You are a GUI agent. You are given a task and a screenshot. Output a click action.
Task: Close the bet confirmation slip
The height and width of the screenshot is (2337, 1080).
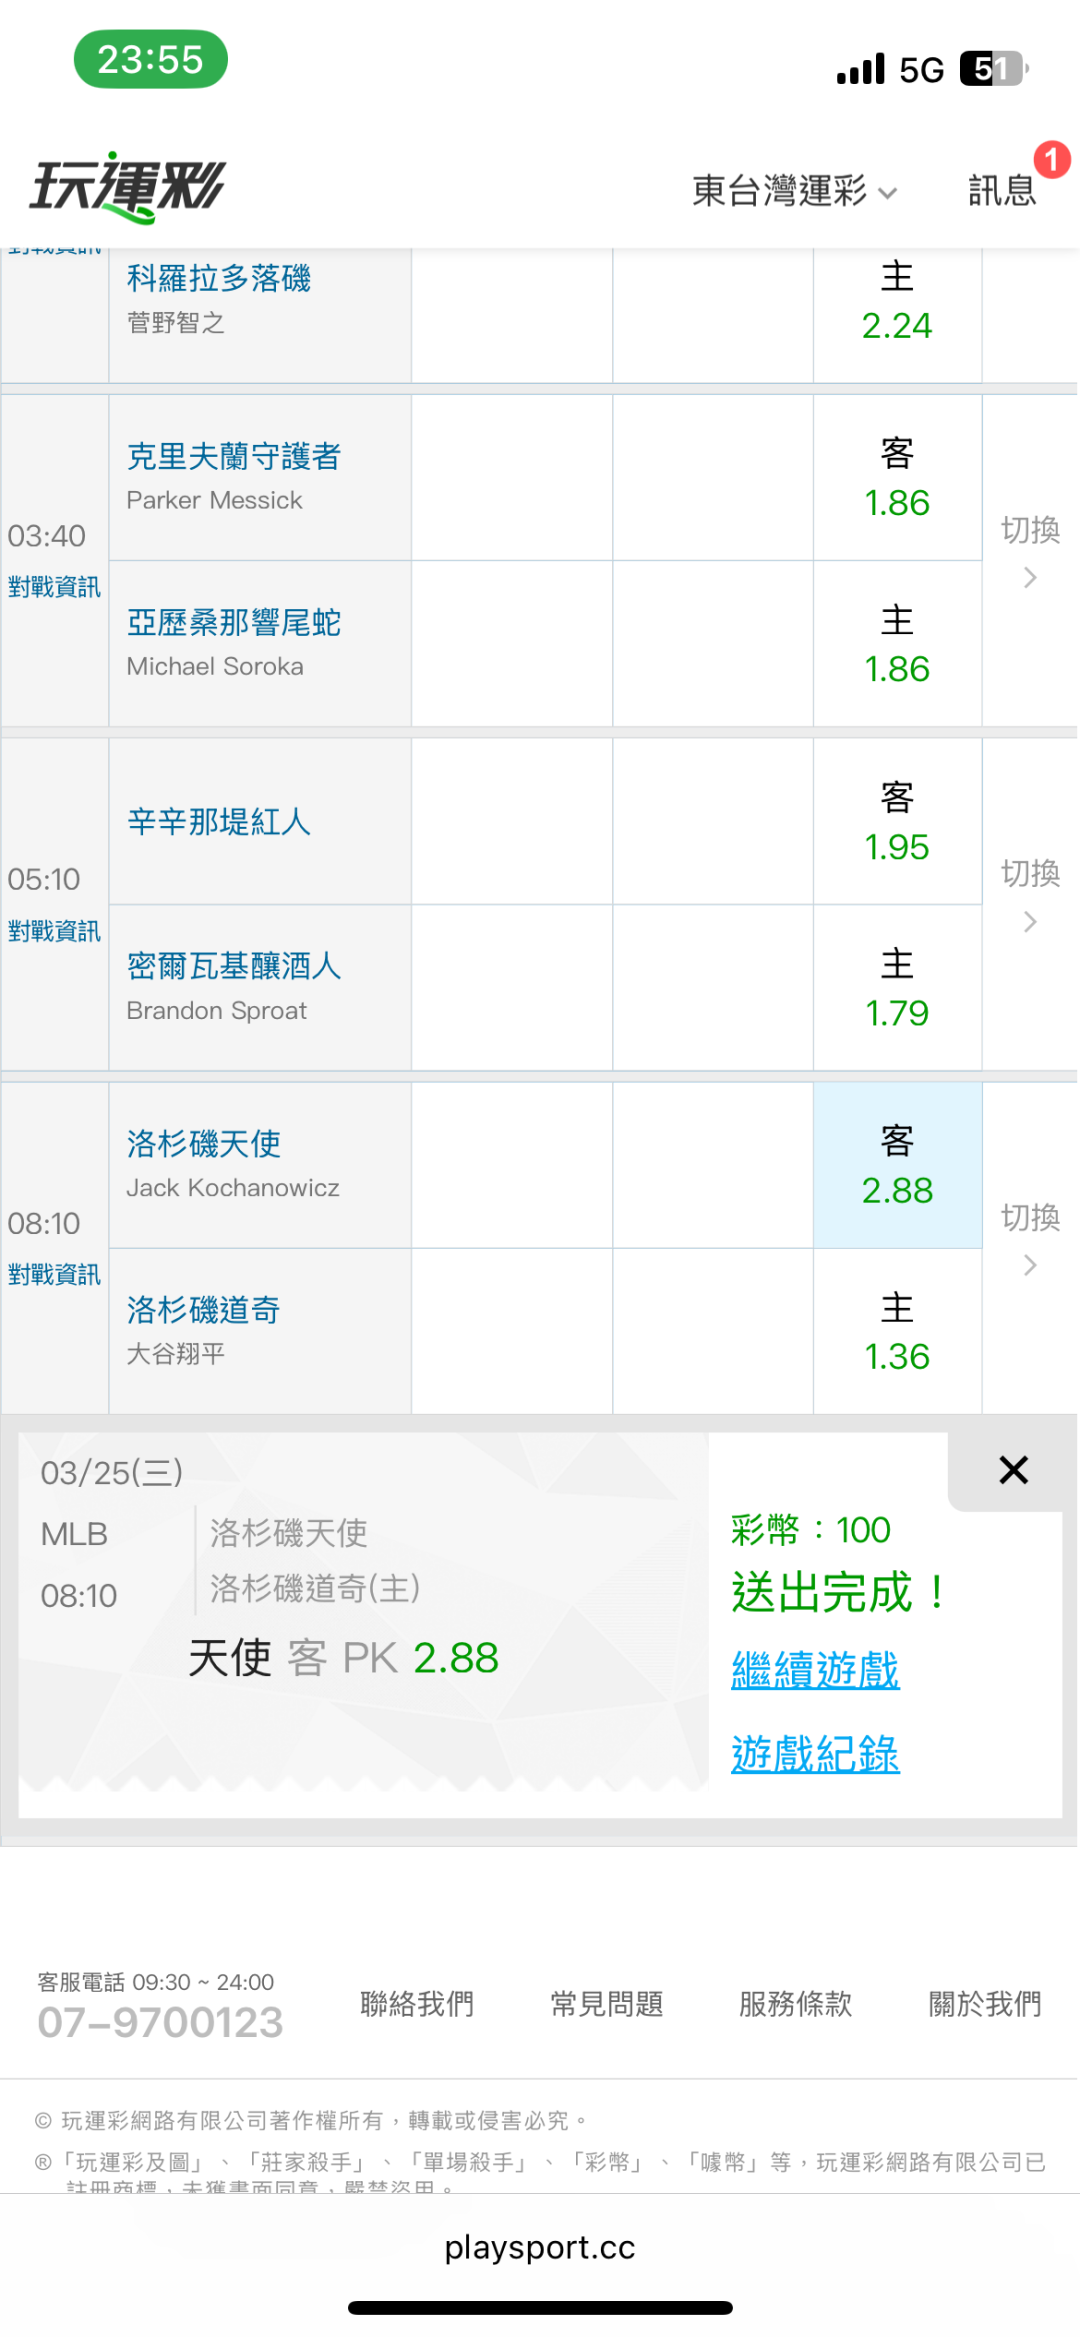coord(1013,1470)
